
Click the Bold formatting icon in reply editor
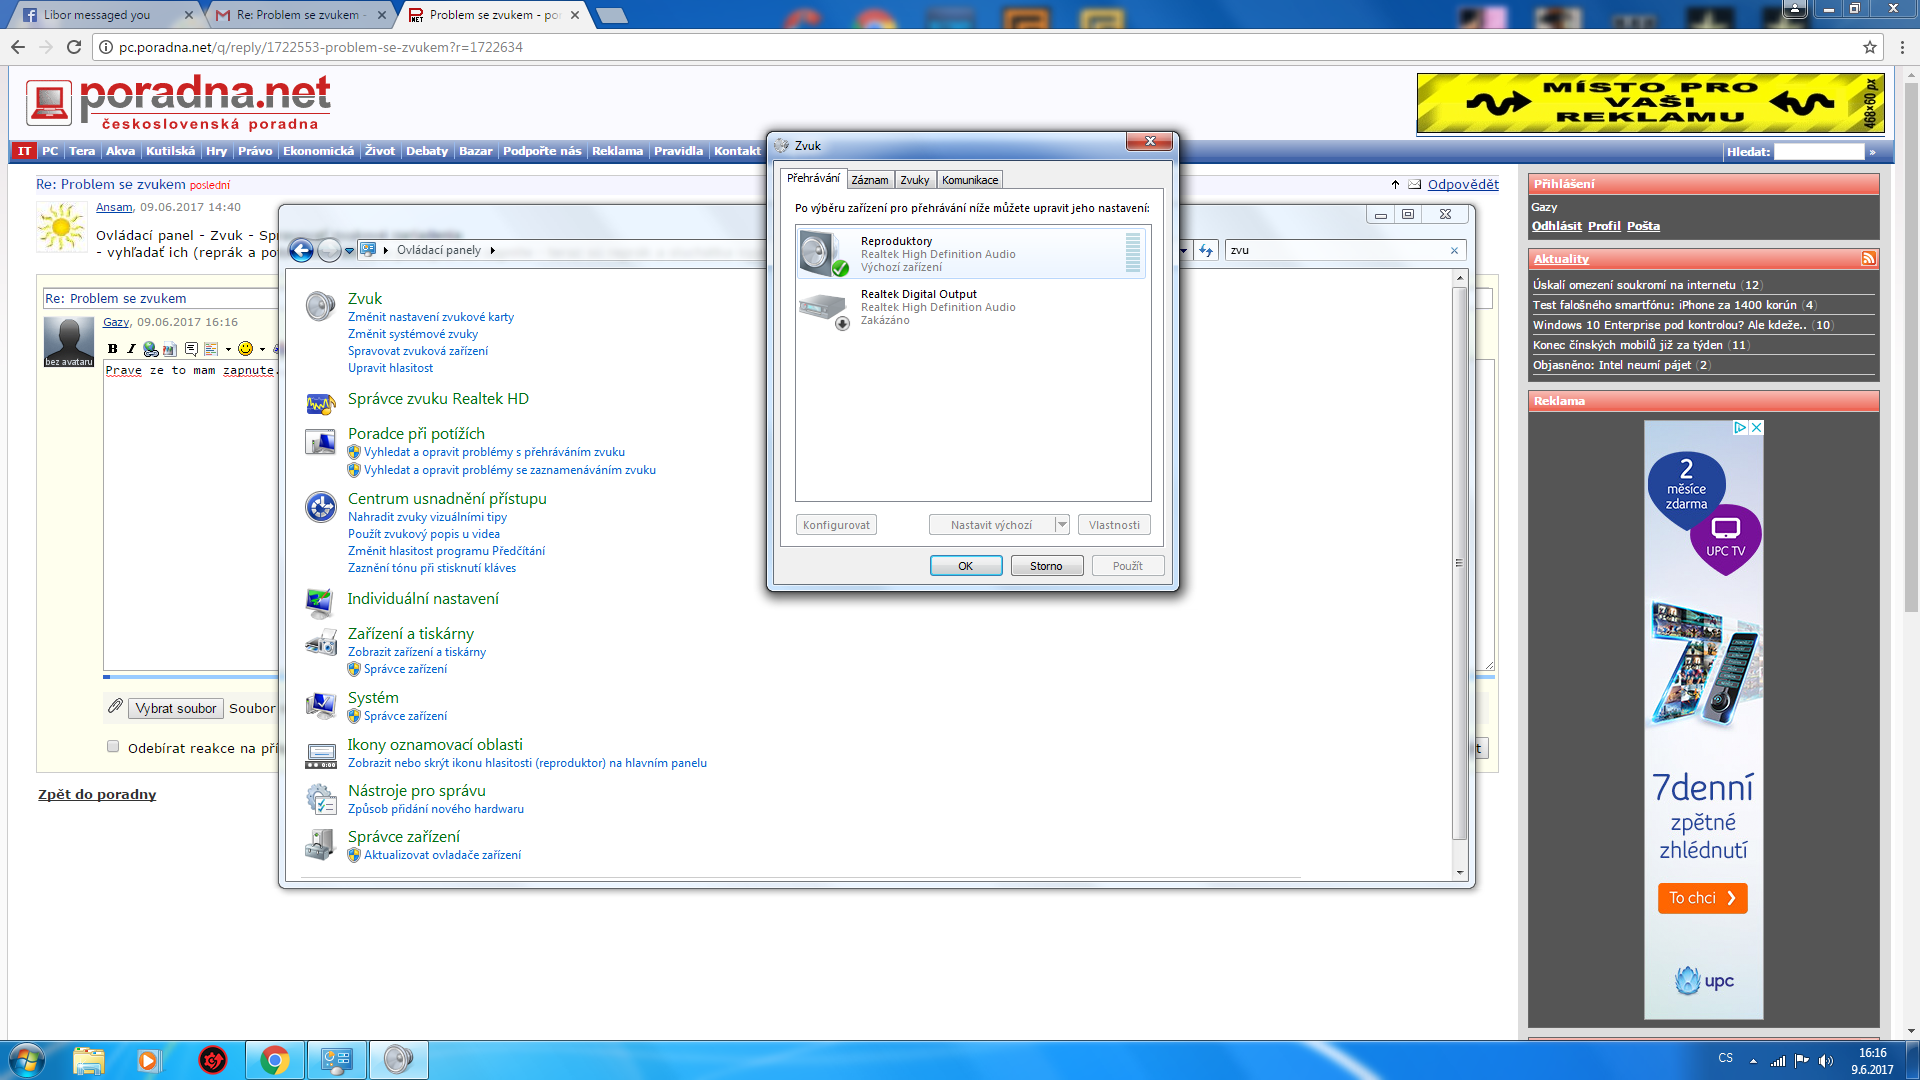pos(113,349)
